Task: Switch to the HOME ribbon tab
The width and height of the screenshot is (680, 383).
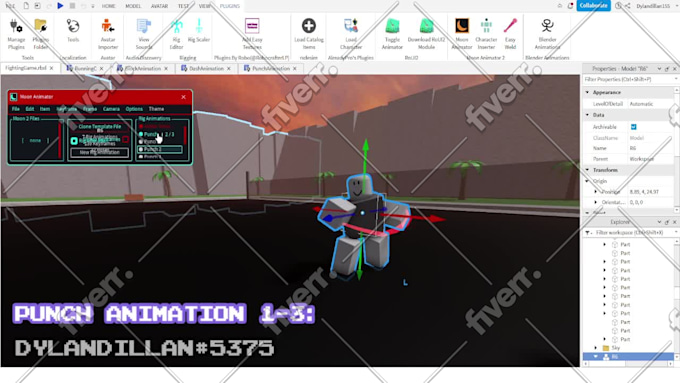Action: (x=108, y=6)
